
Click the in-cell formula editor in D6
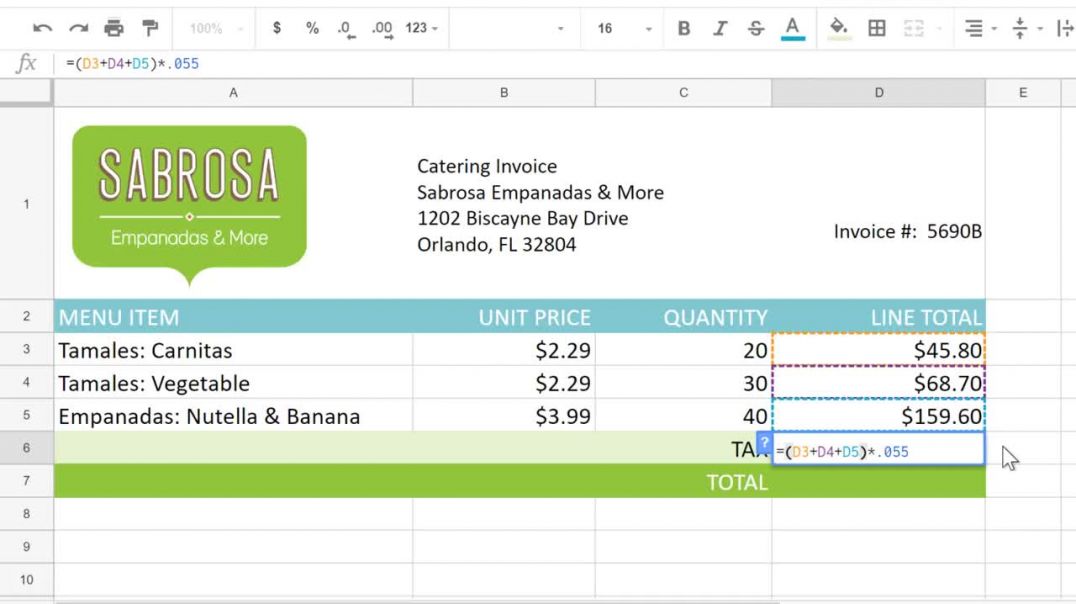878,449
